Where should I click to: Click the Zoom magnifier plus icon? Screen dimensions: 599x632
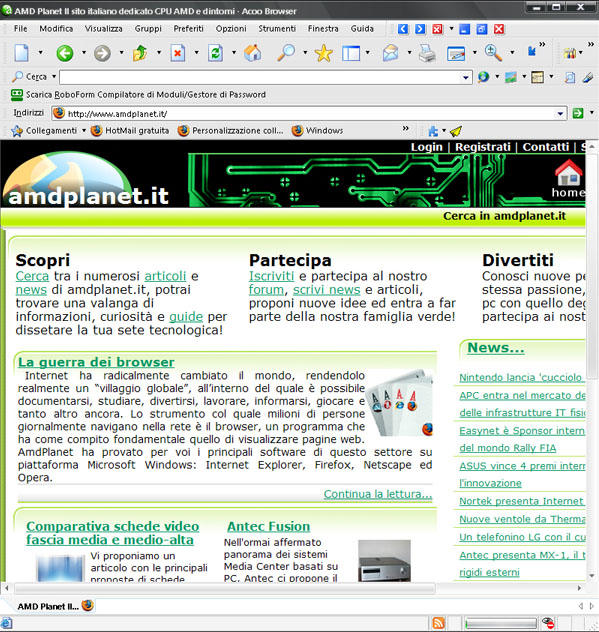point(493,53)
